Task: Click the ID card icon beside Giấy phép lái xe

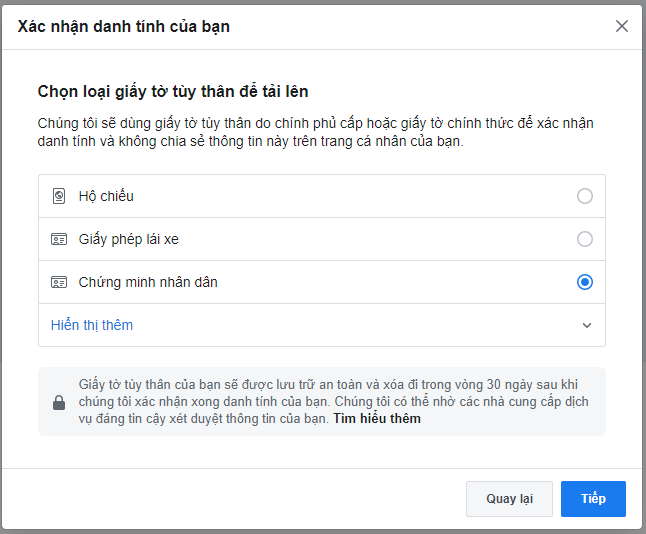Action: coord(59,239)
